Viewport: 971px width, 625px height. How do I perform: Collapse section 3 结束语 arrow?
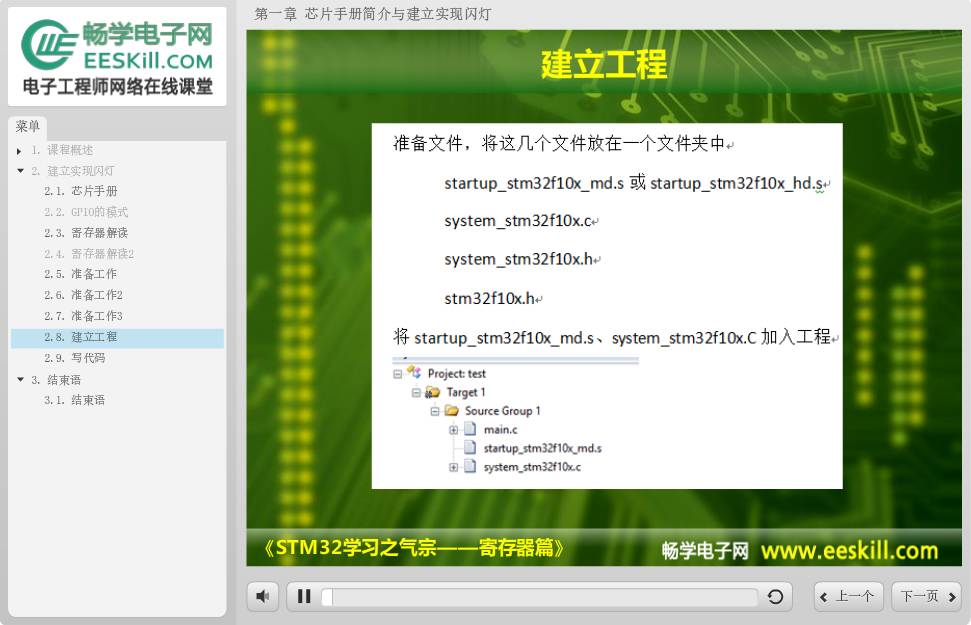pos(20,380)
